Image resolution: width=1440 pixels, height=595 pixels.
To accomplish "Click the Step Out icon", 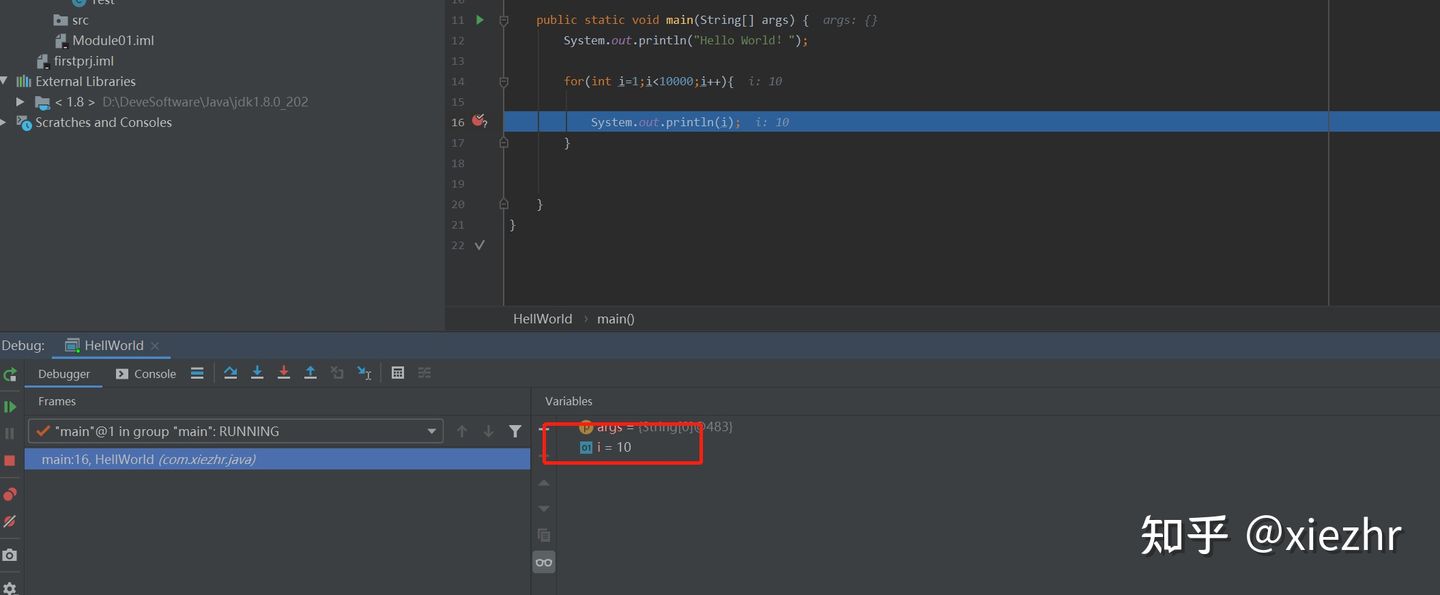I will click(310, 372).
